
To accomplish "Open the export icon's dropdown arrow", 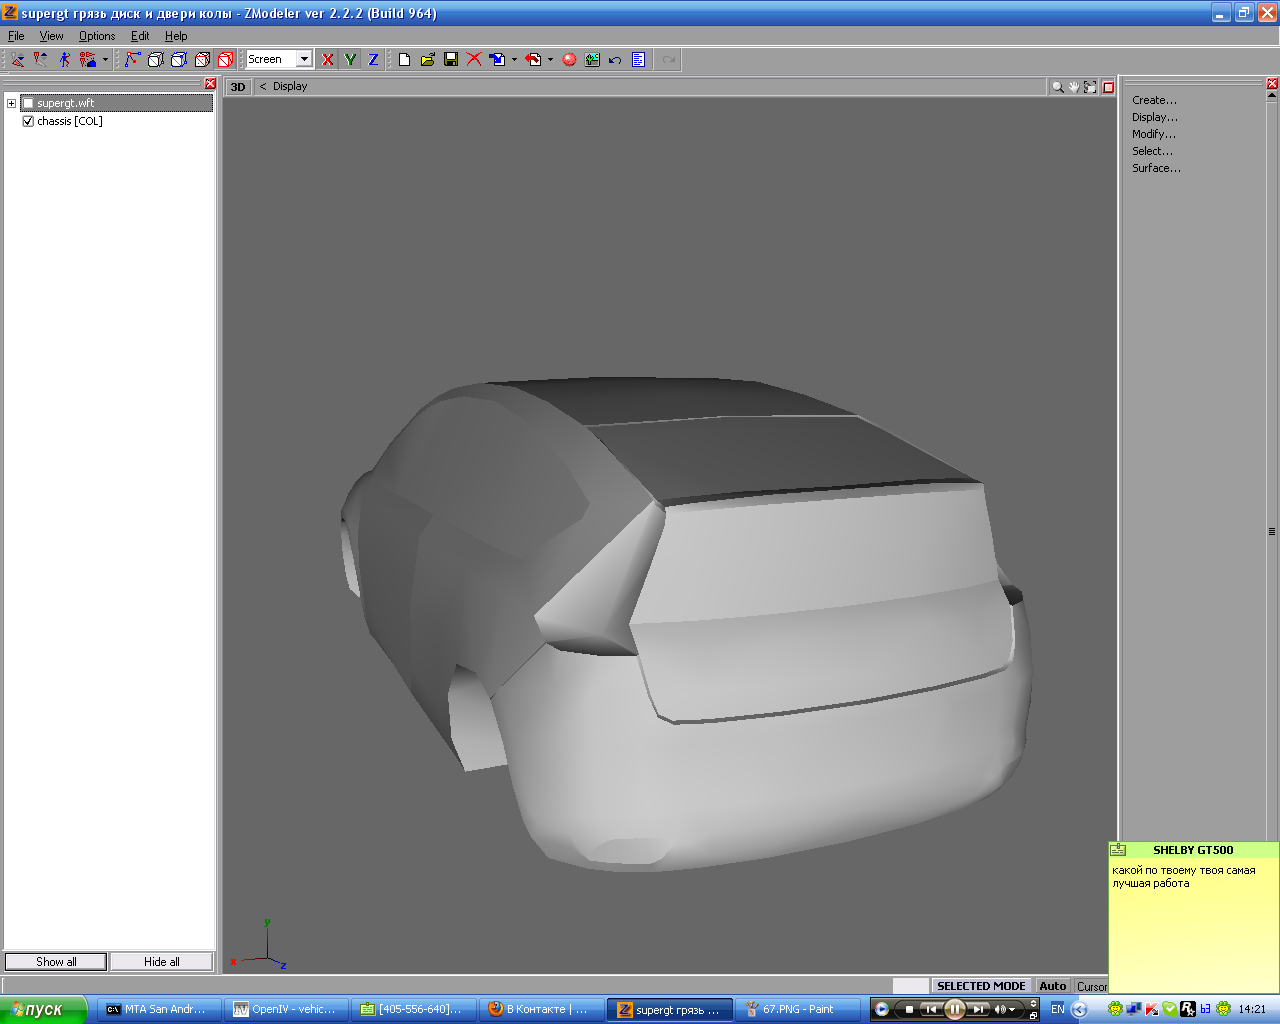I will [550, 60].
